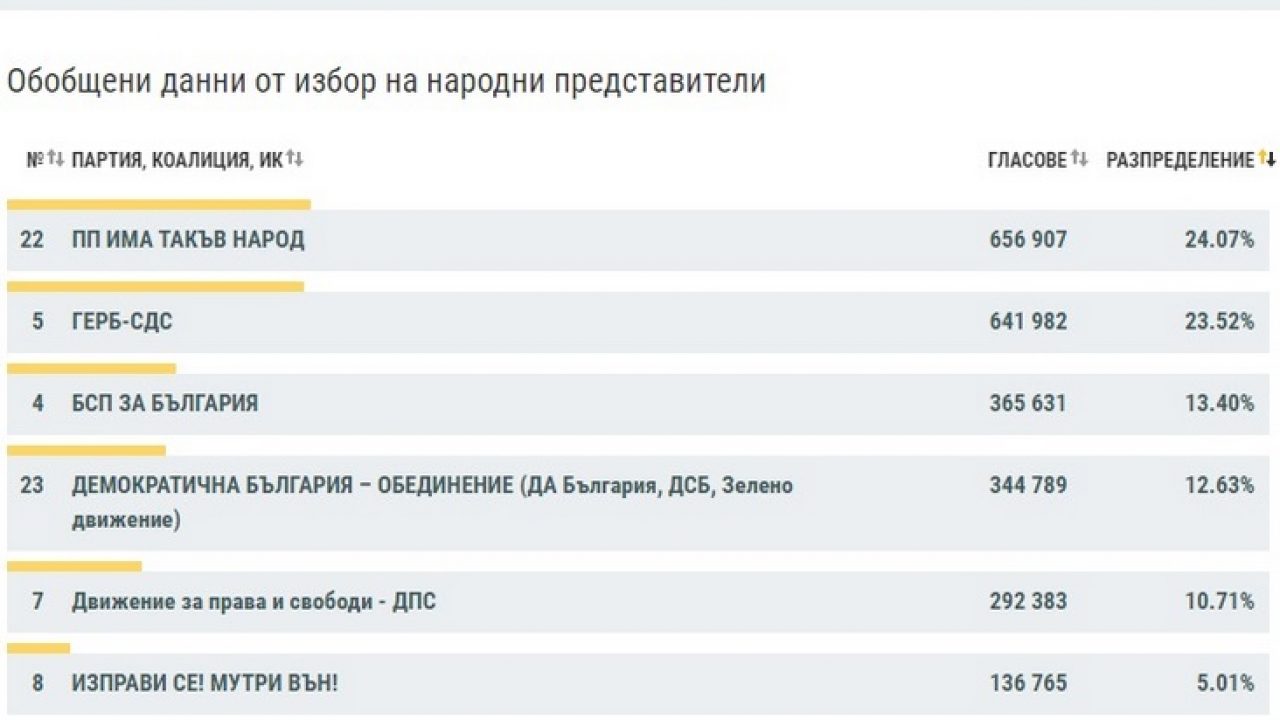This screenshot has width=1280, height=720.
Task: Click the yellow bar above БСП ЗА БЪЛГАРИЯ
Action: pyautogui.click(x=91, y=369)
